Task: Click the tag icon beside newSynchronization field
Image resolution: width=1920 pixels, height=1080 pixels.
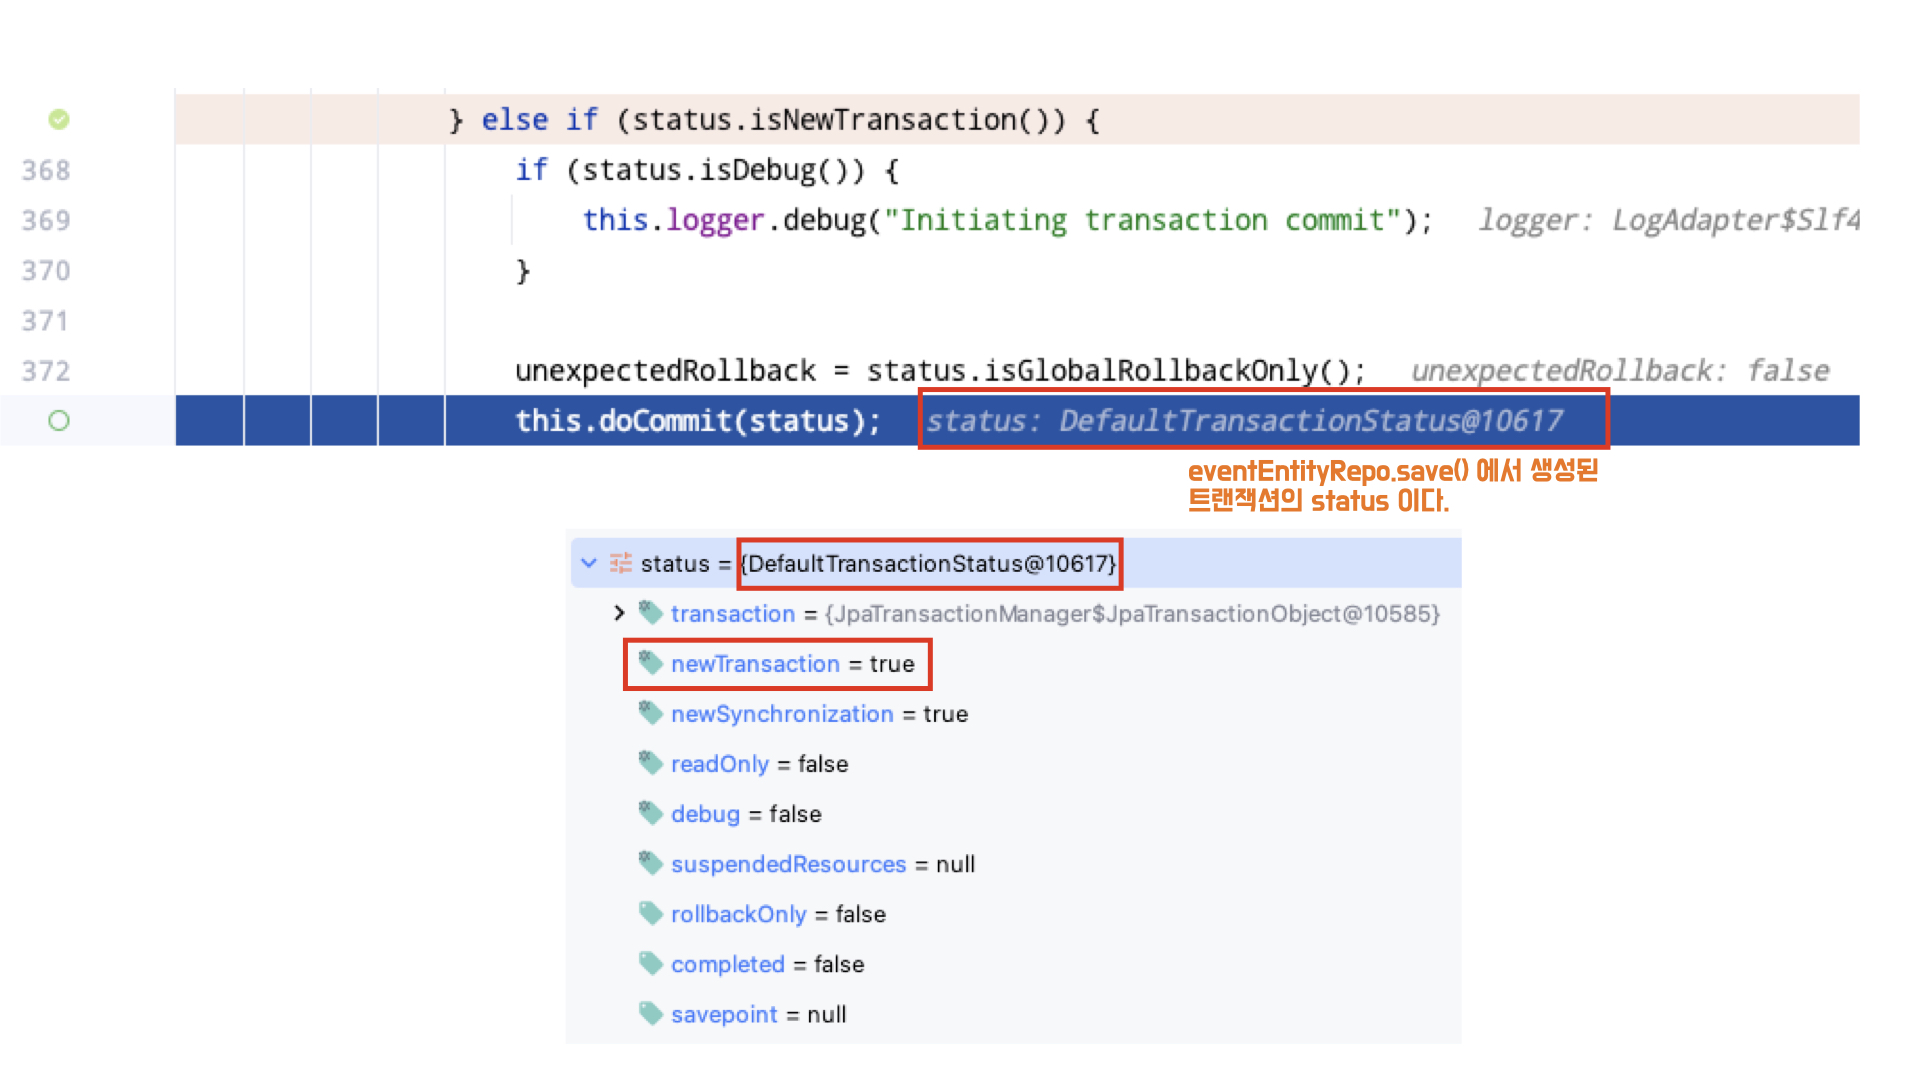Action: 651,712
